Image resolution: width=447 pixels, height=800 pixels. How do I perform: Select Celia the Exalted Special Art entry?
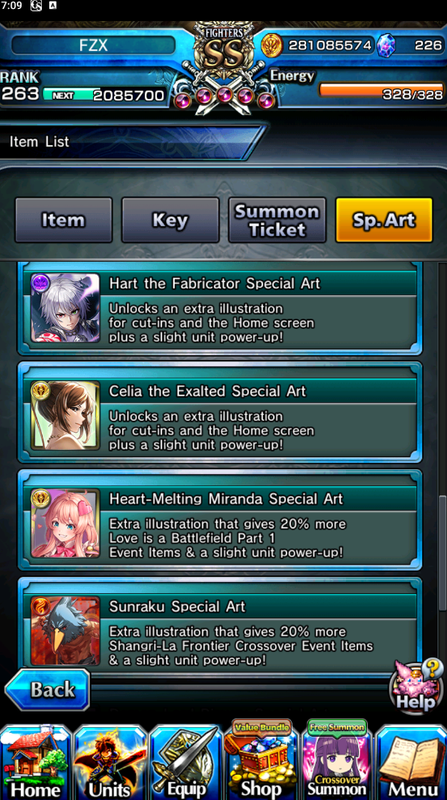click(x=220, y=412)
